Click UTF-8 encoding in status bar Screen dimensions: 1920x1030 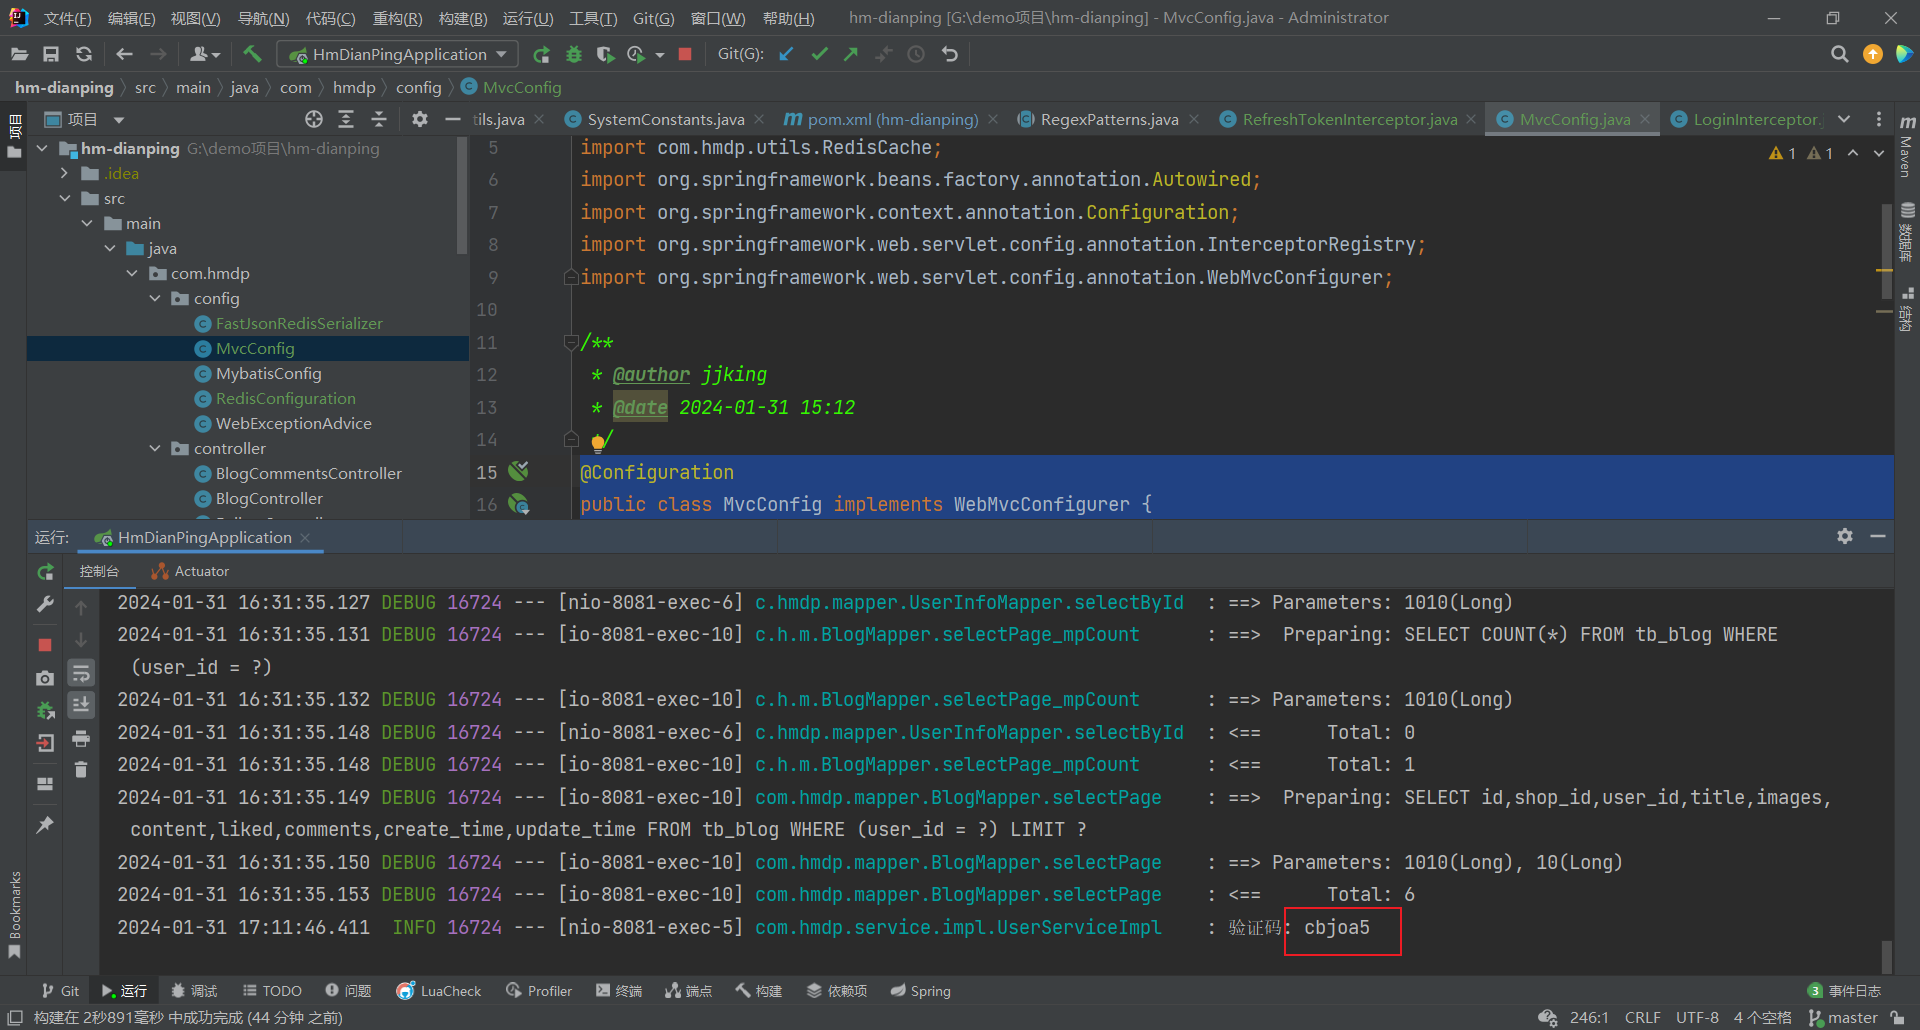1697,1017
